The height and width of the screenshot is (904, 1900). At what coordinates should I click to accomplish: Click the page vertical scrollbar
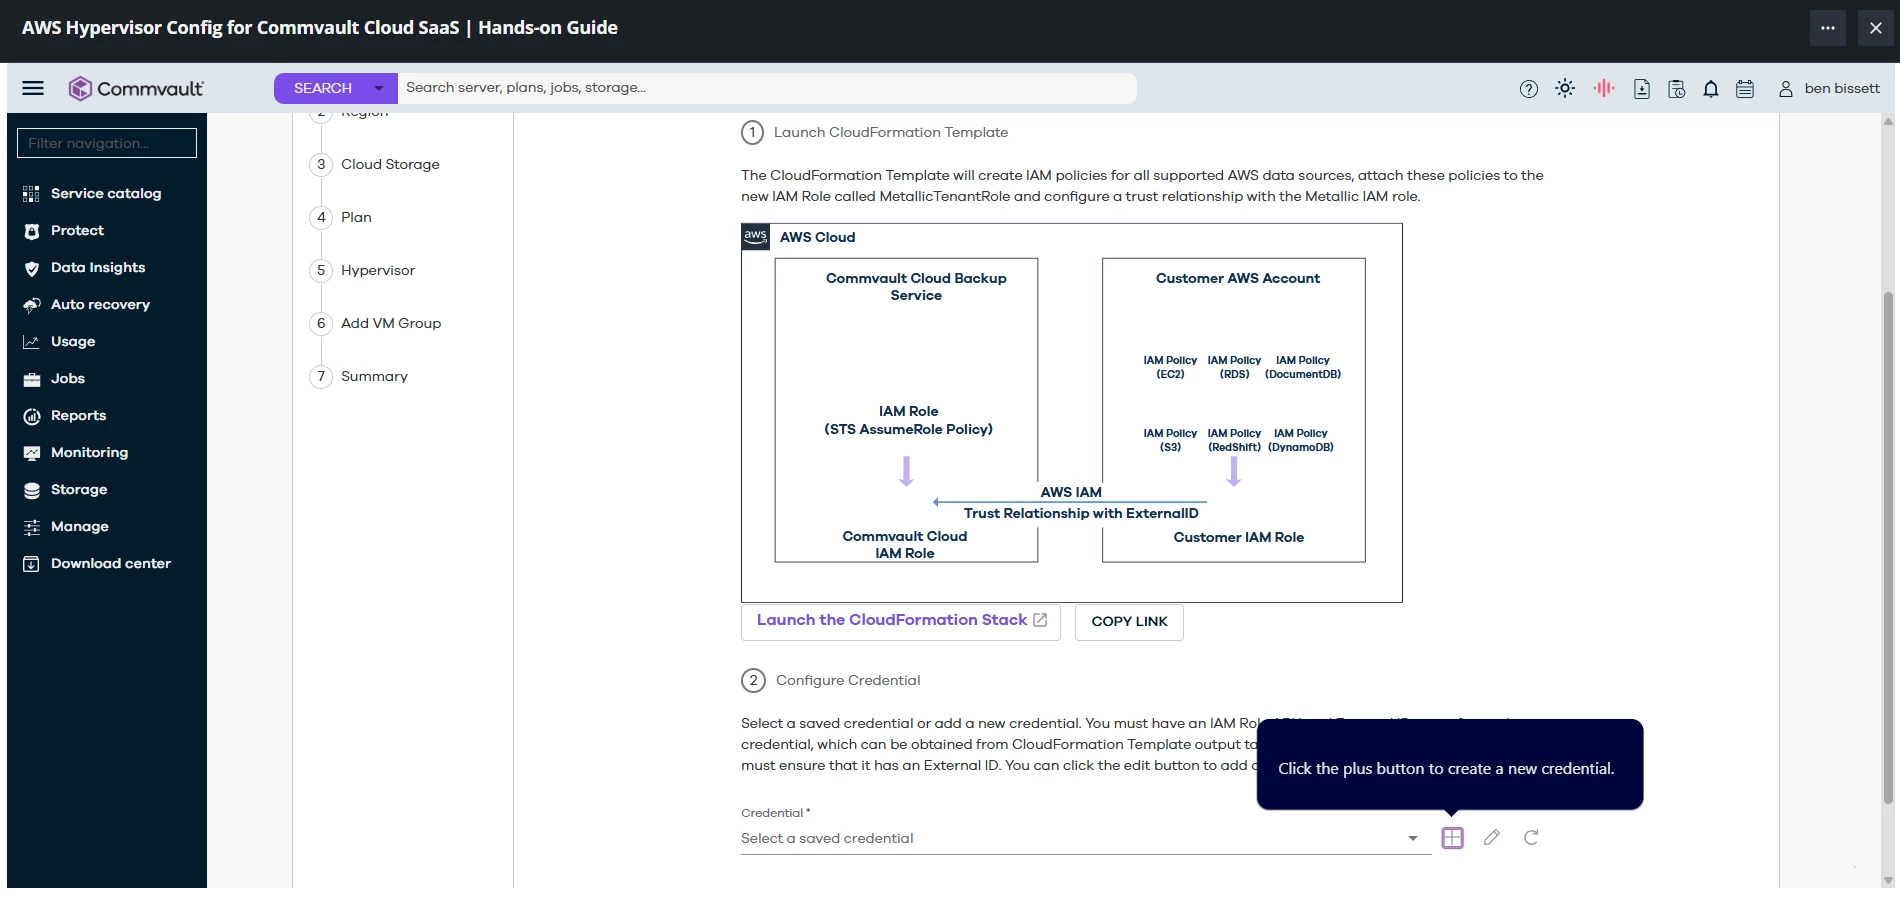point(1888,548)
